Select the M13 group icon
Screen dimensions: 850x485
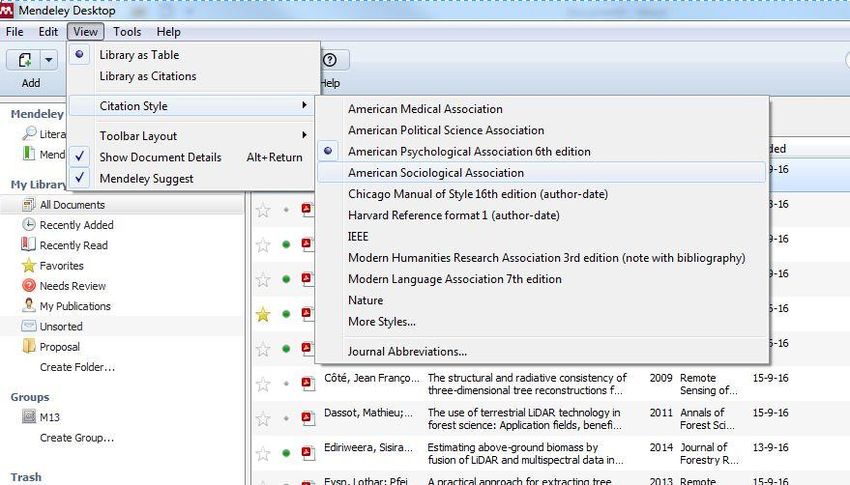coord(29,417)
